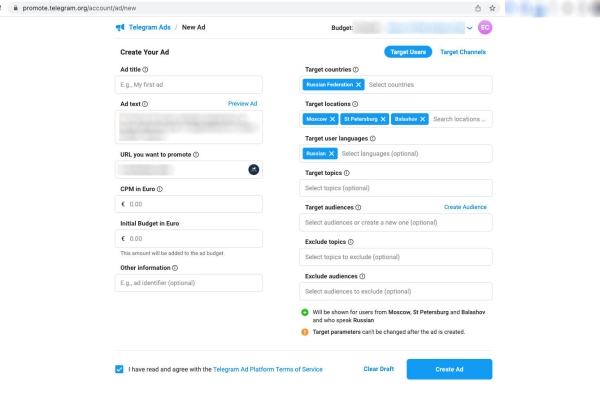Click the orange warning status icon
The image size is (600, 401).
pos(305,332)
